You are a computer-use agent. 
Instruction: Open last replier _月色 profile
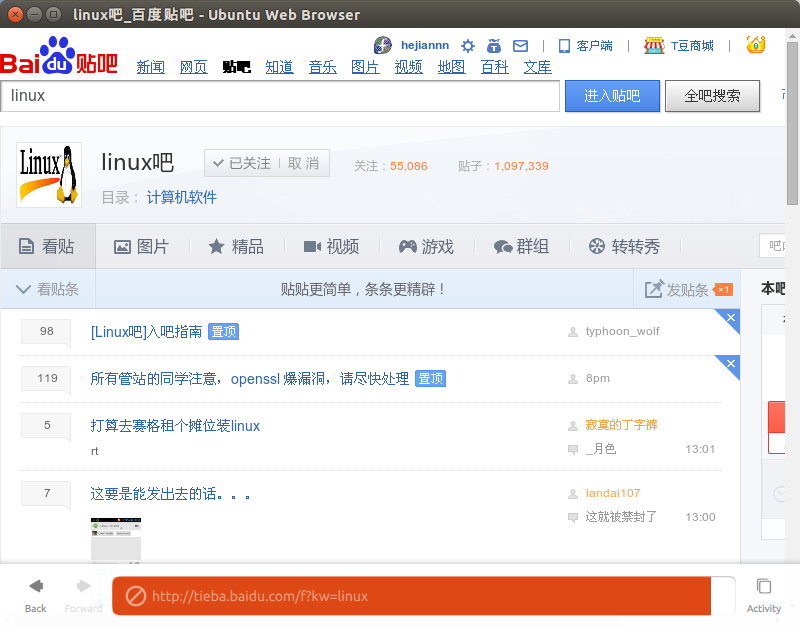click(x=601, y=449)
